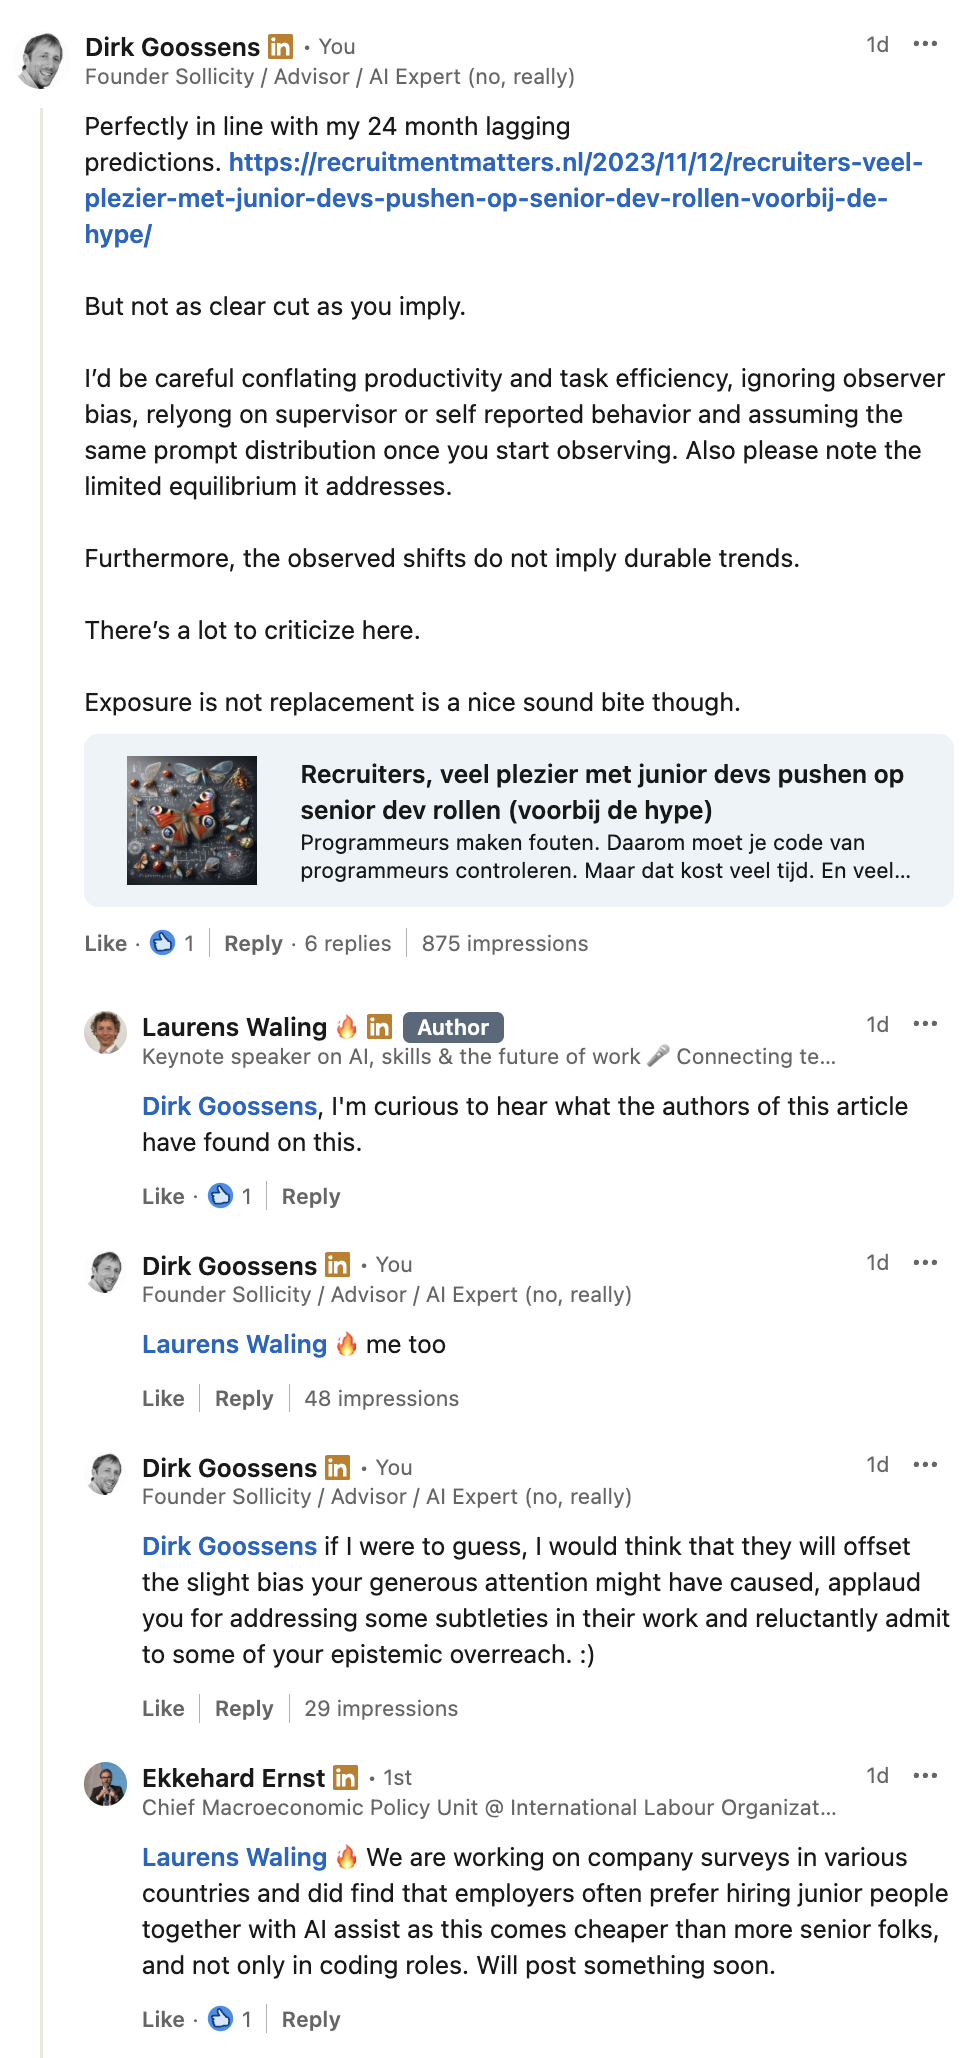Click Laurens Waling's profile photo
The image size is (980, 2058).
(105, 1033)
